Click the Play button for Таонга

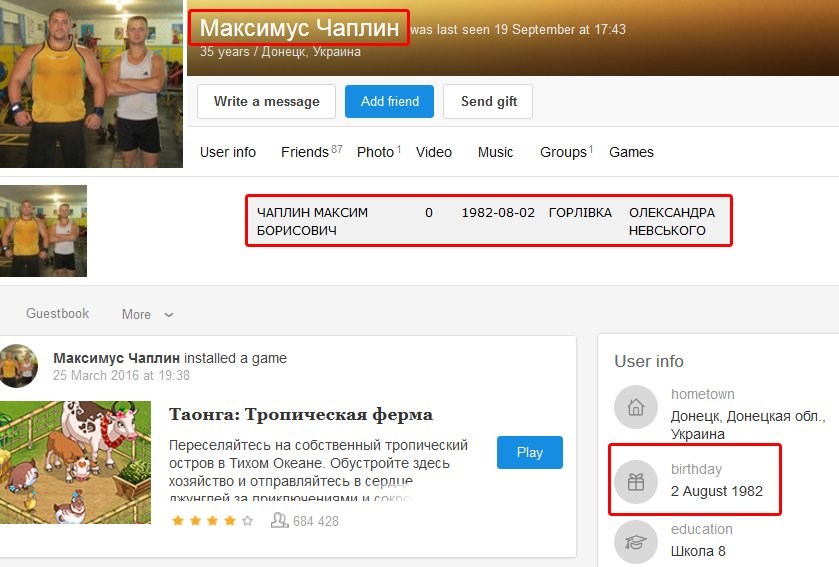(x=530, y=453)
